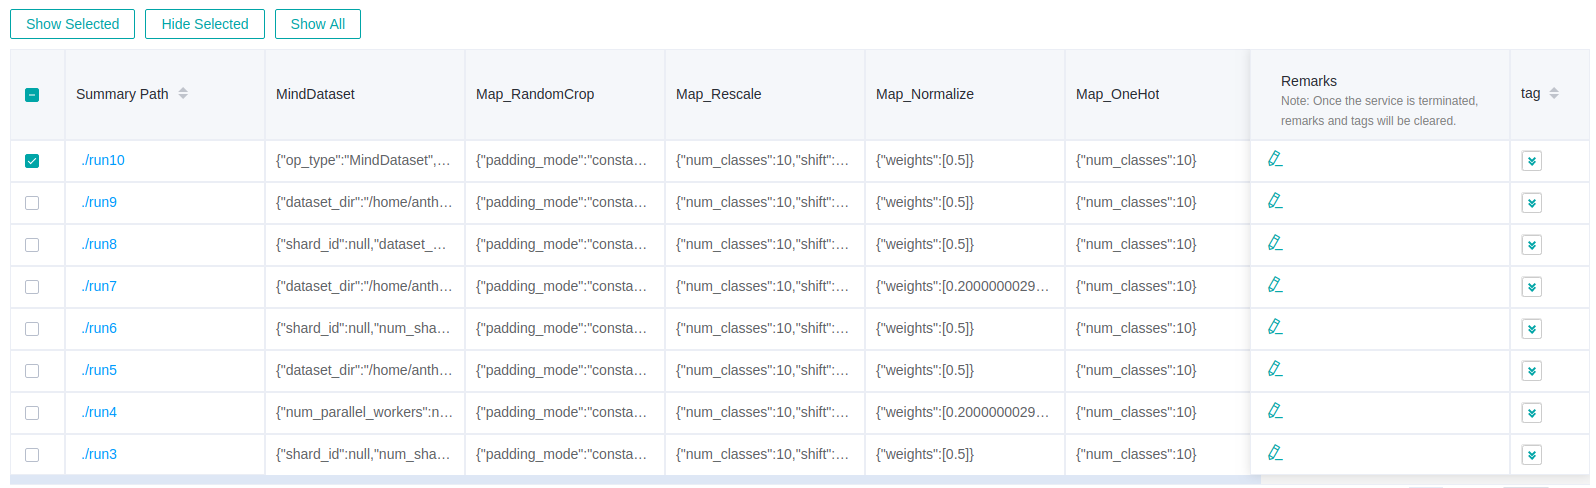This screenshot has width=1596, height=488.
Task: Sort by the tag column header
Action: [x=1553, y=94]
